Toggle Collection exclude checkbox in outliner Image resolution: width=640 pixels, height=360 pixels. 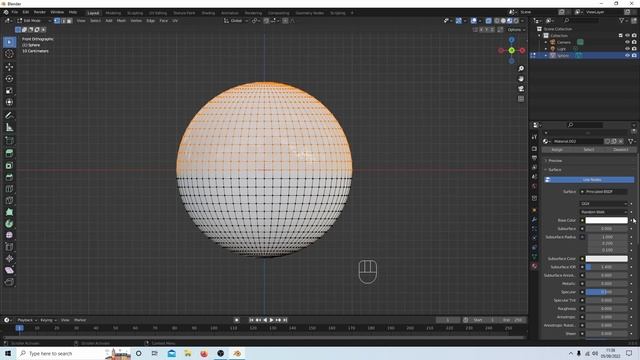click(x=621, y=36)
